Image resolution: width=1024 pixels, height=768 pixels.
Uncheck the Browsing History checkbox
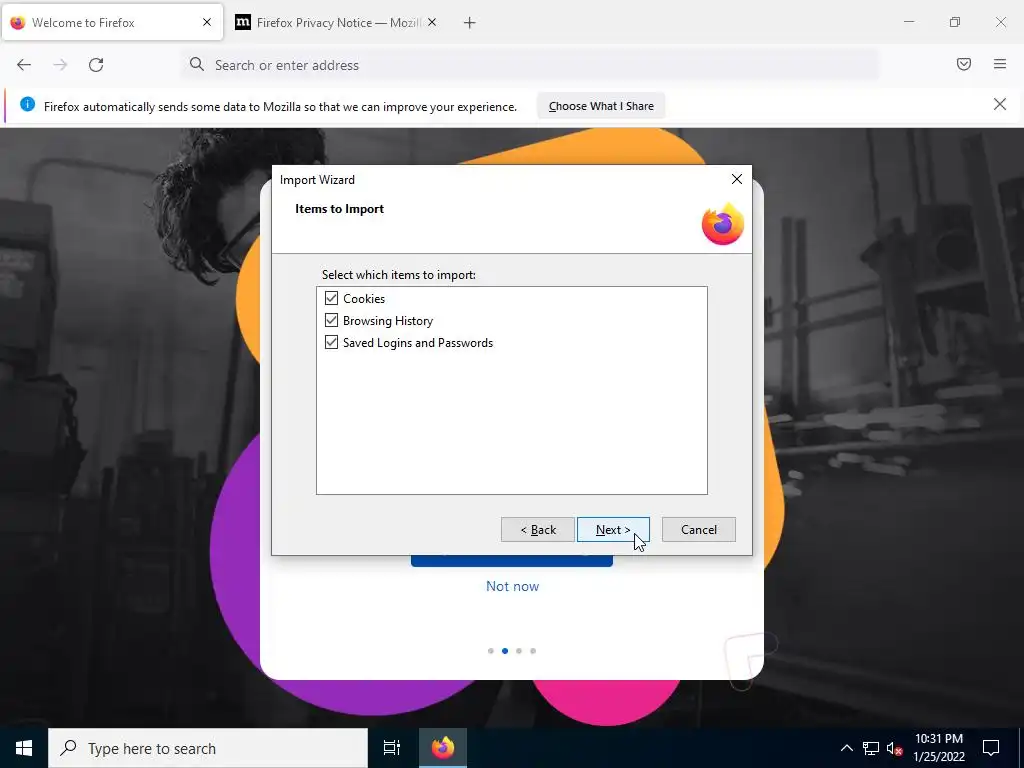pos(331,321)
